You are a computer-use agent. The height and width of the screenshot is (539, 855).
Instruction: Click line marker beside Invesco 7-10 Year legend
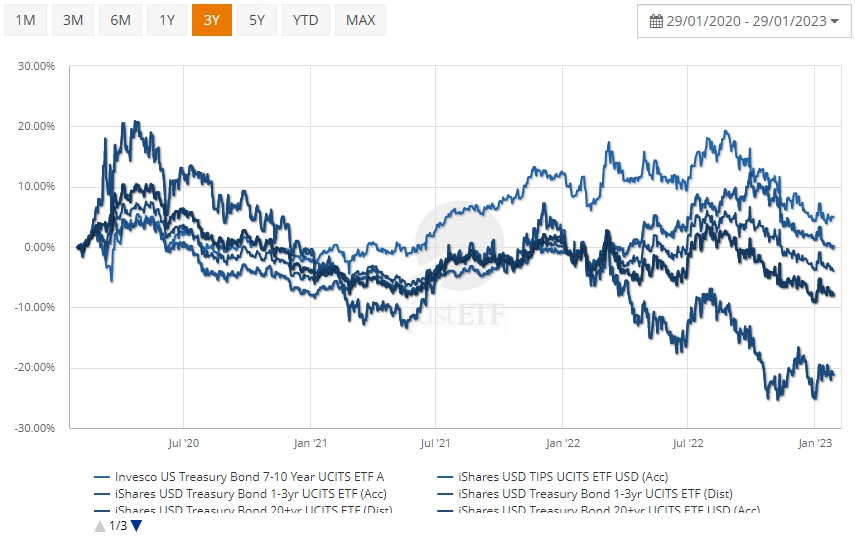(101, 477)
